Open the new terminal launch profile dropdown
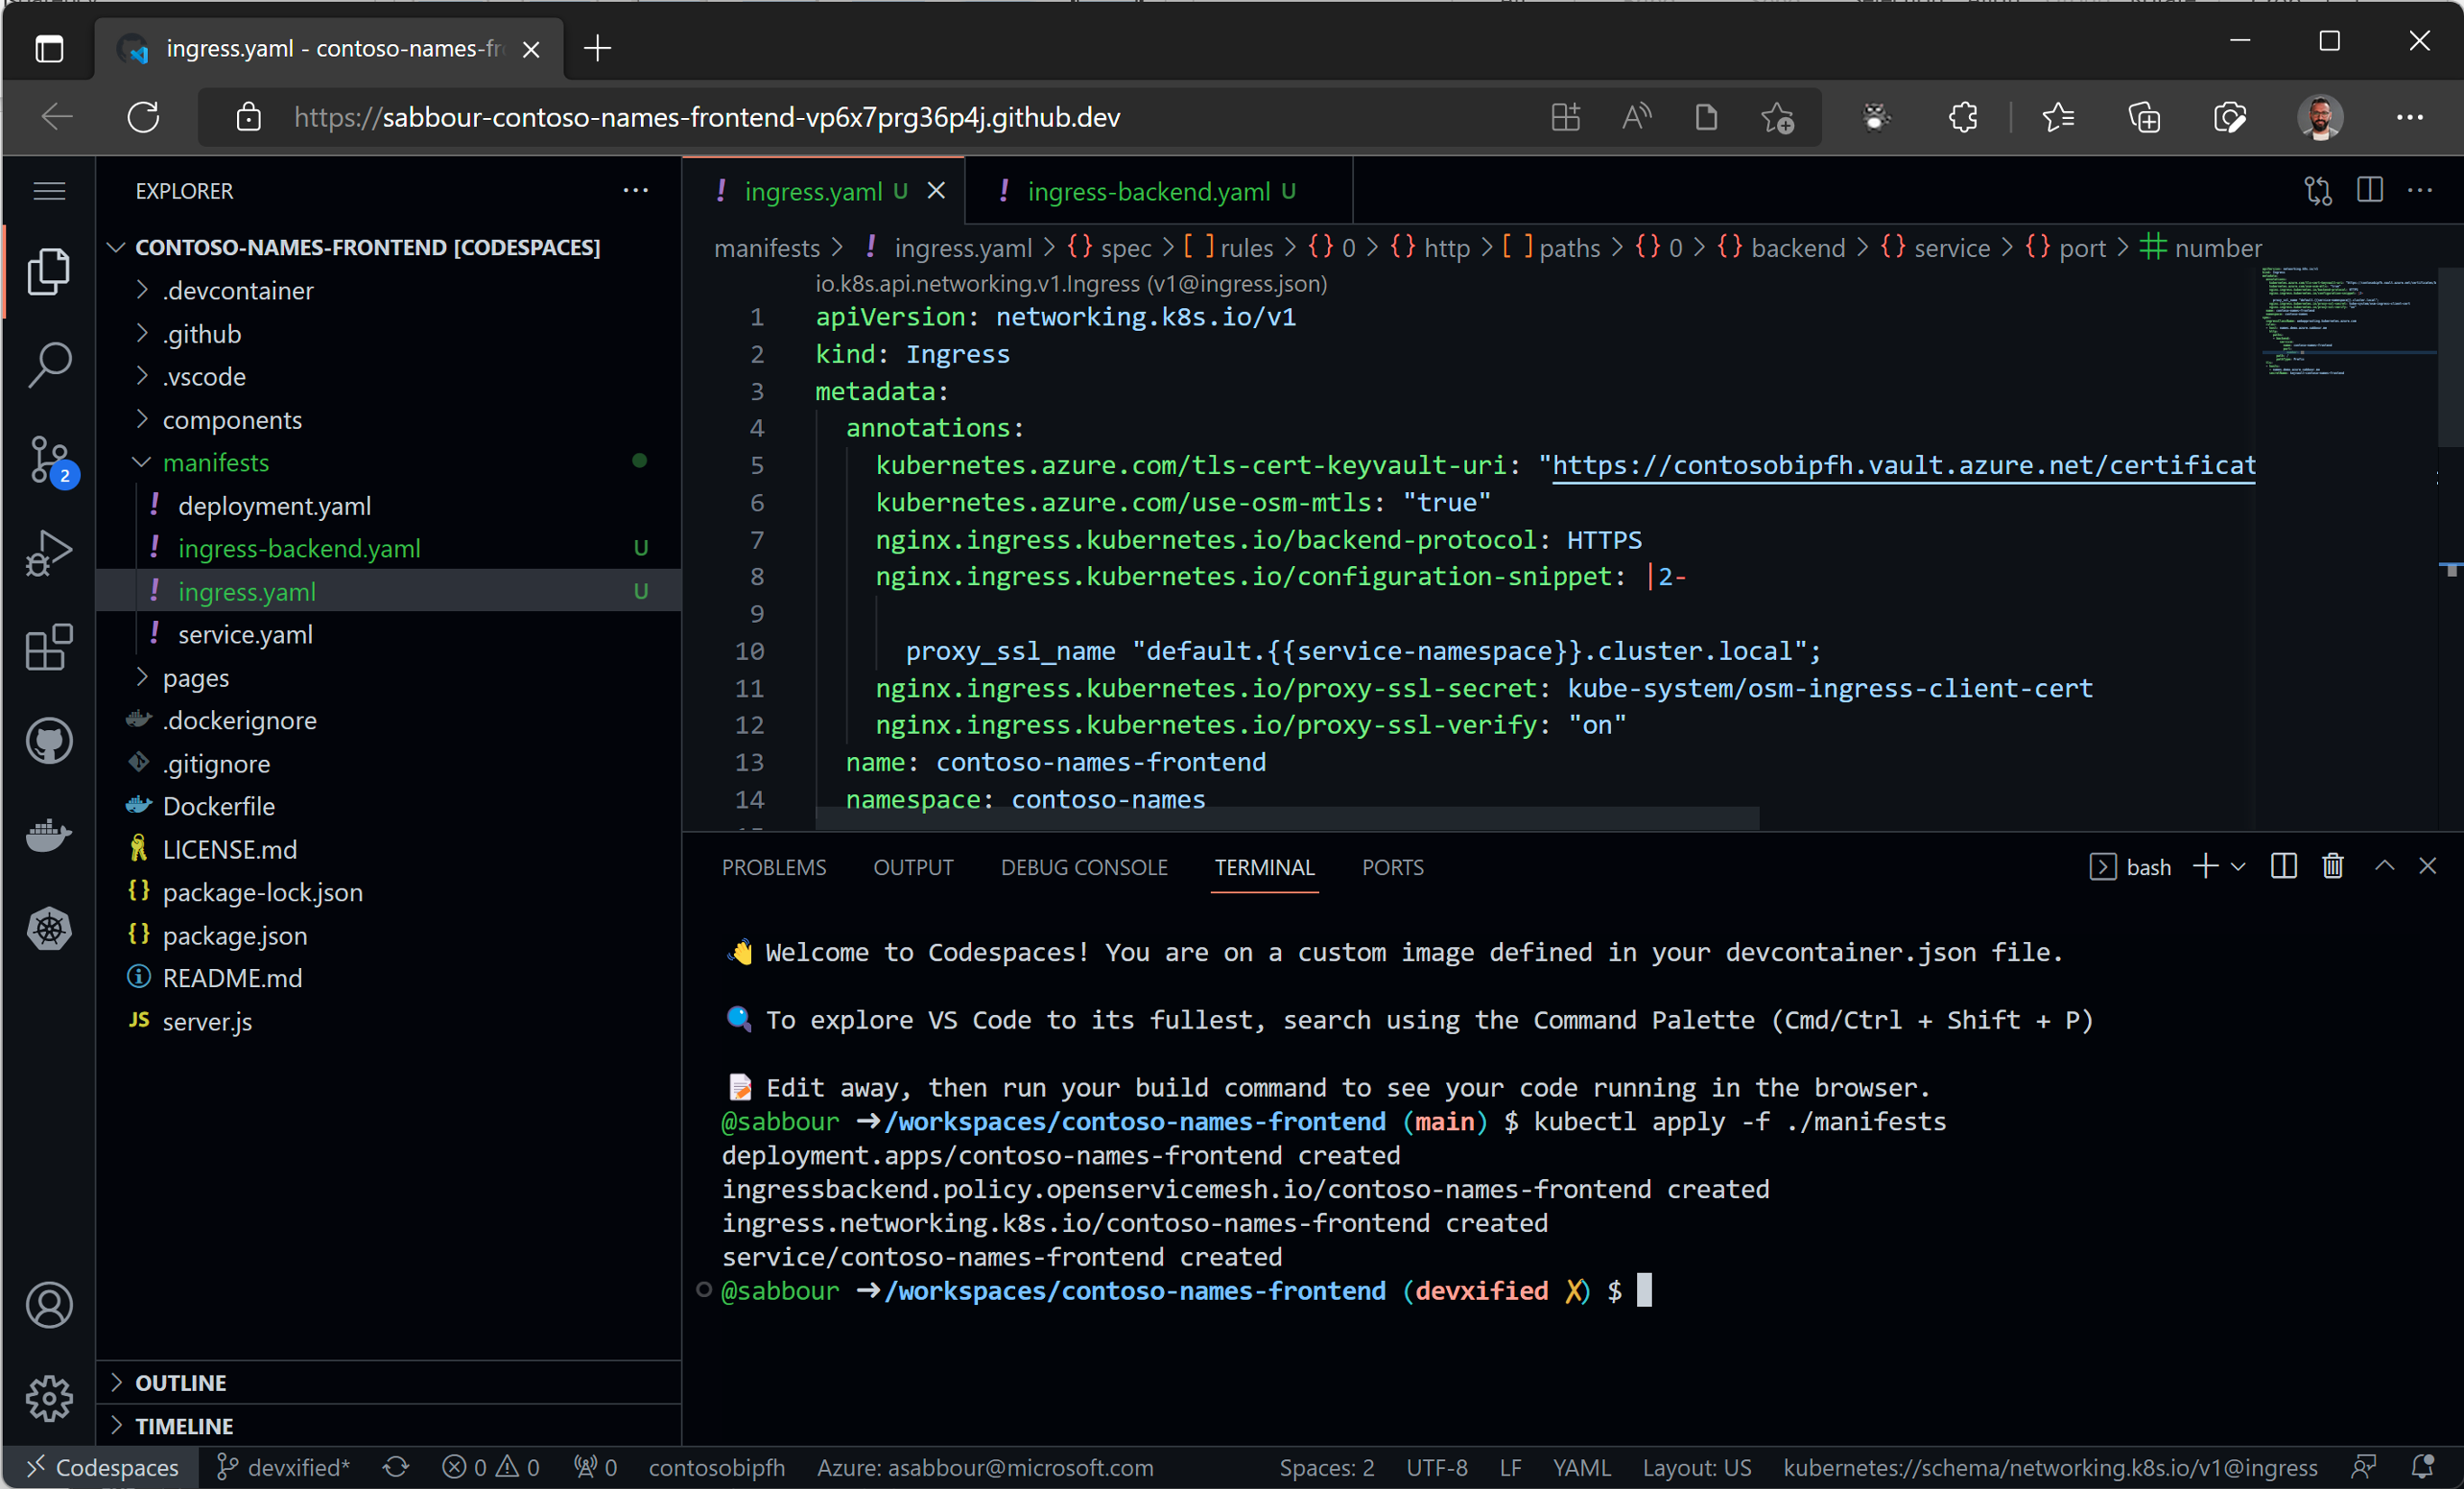2464x1489 pixels. point(2238,866)
